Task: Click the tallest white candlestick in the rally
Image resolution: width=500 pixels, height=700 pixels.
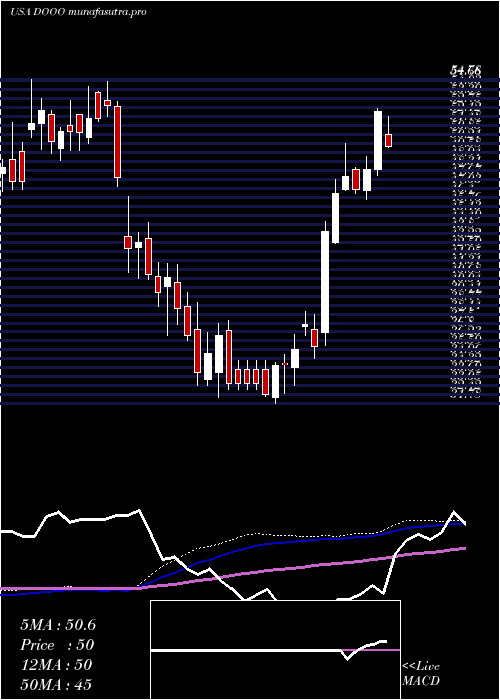Action: tap(325, 282)
